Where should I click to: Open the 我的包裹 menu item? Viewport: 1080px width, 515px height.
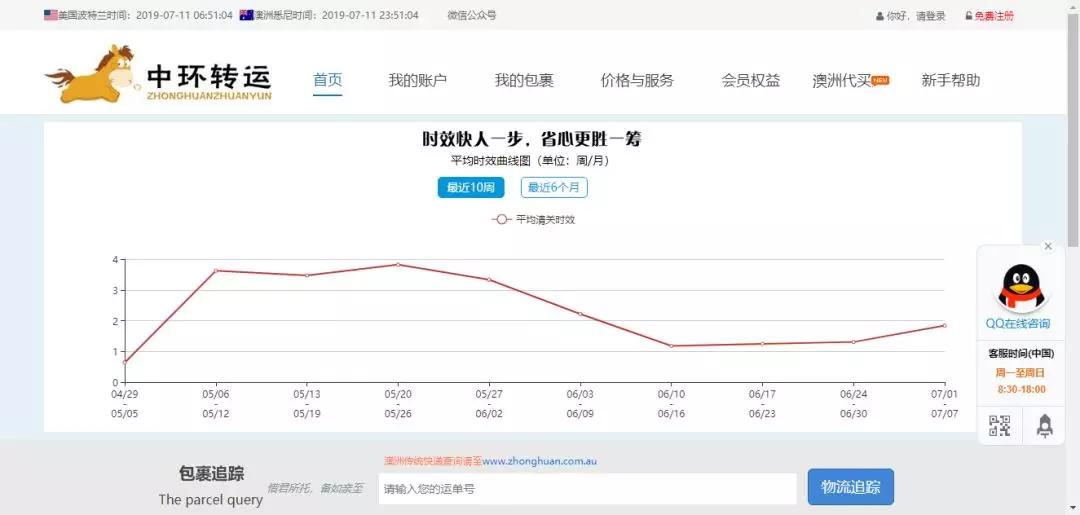coord(523,80)
